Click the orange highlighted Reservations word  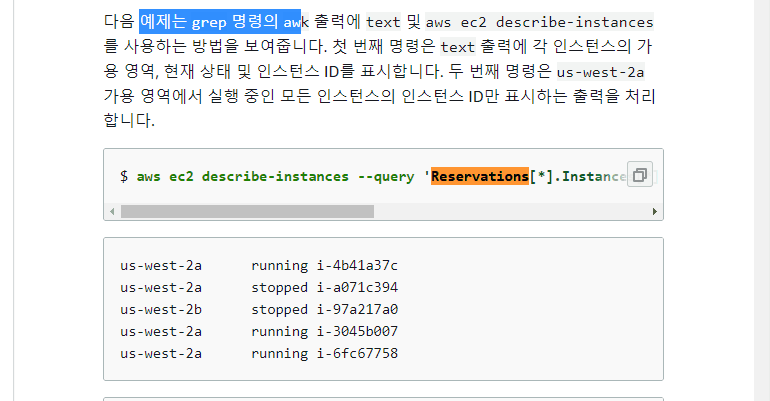[480, 176]
